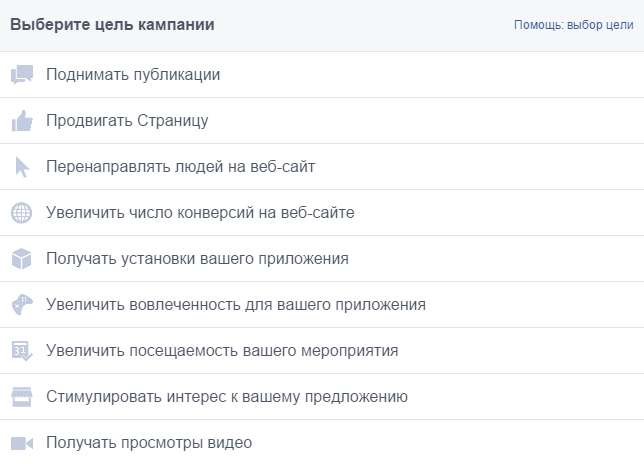Click the speech bubbles icon for boosting posts

click(22, 75)
